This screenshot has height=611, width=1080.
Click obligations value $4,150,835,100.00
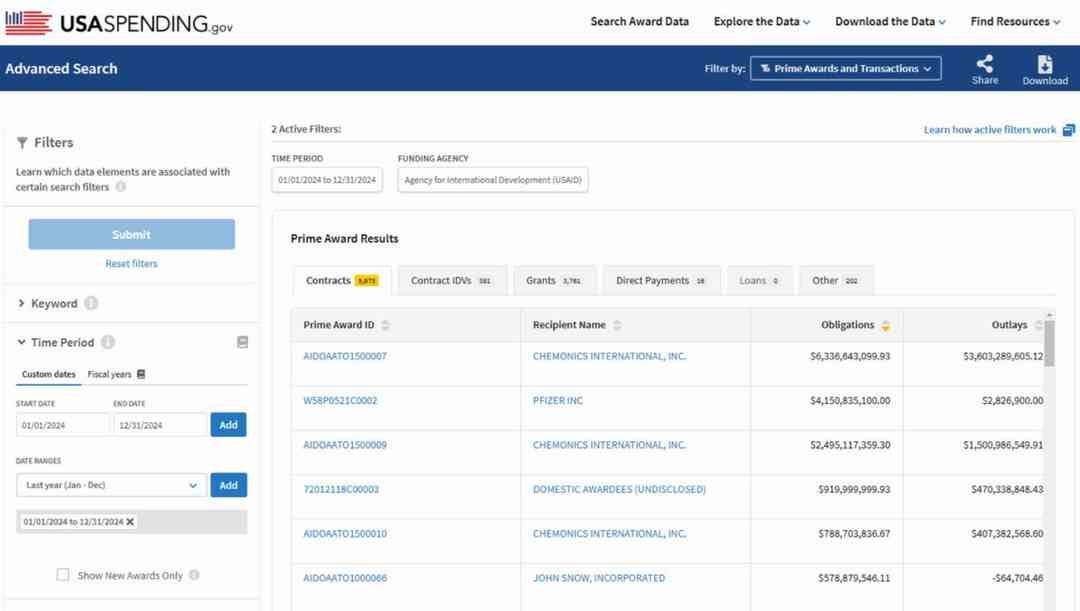[x=850, y=400]
